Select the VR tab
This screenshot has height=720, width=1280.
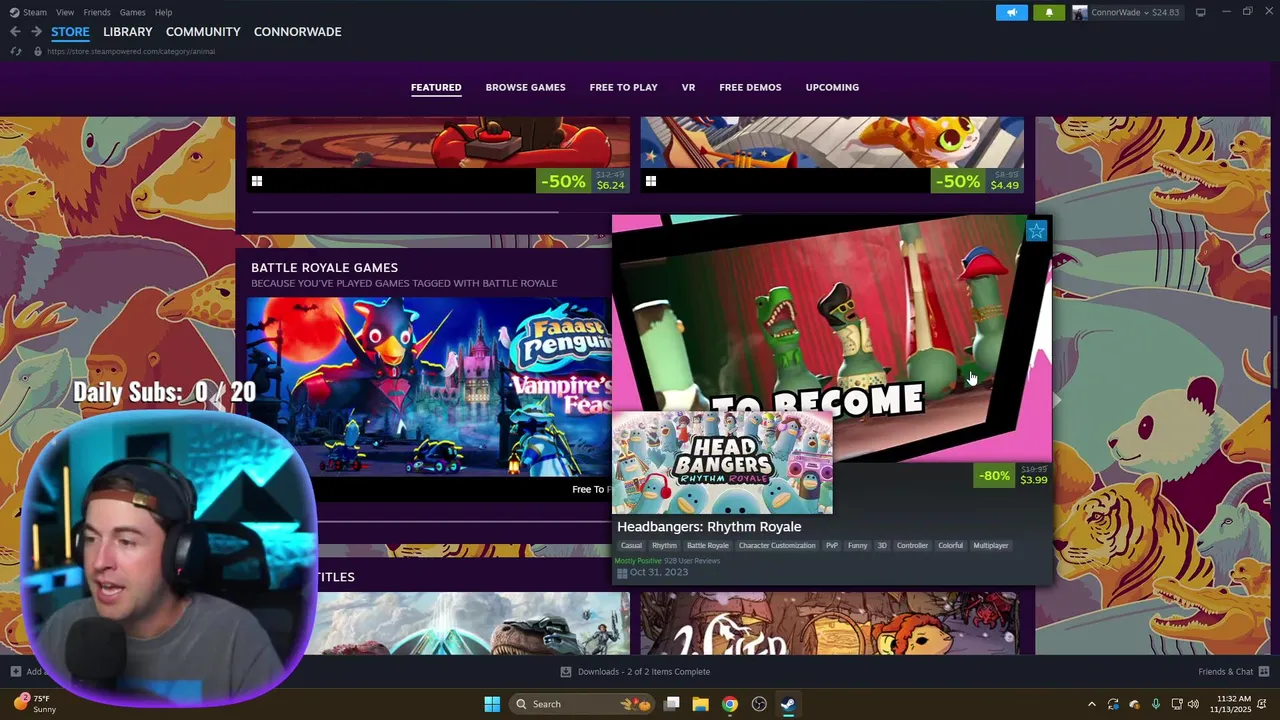point(688,87)
